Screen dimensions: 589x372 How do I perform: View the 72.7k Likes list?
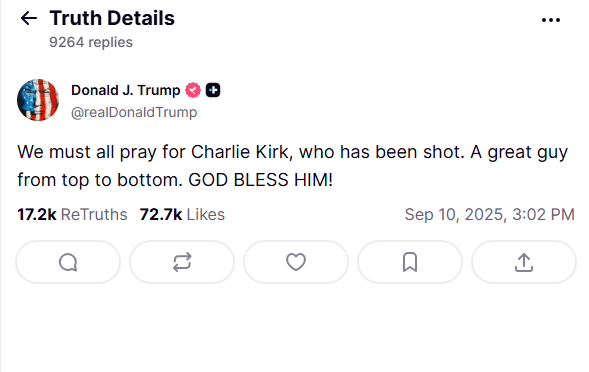point(182,215)
